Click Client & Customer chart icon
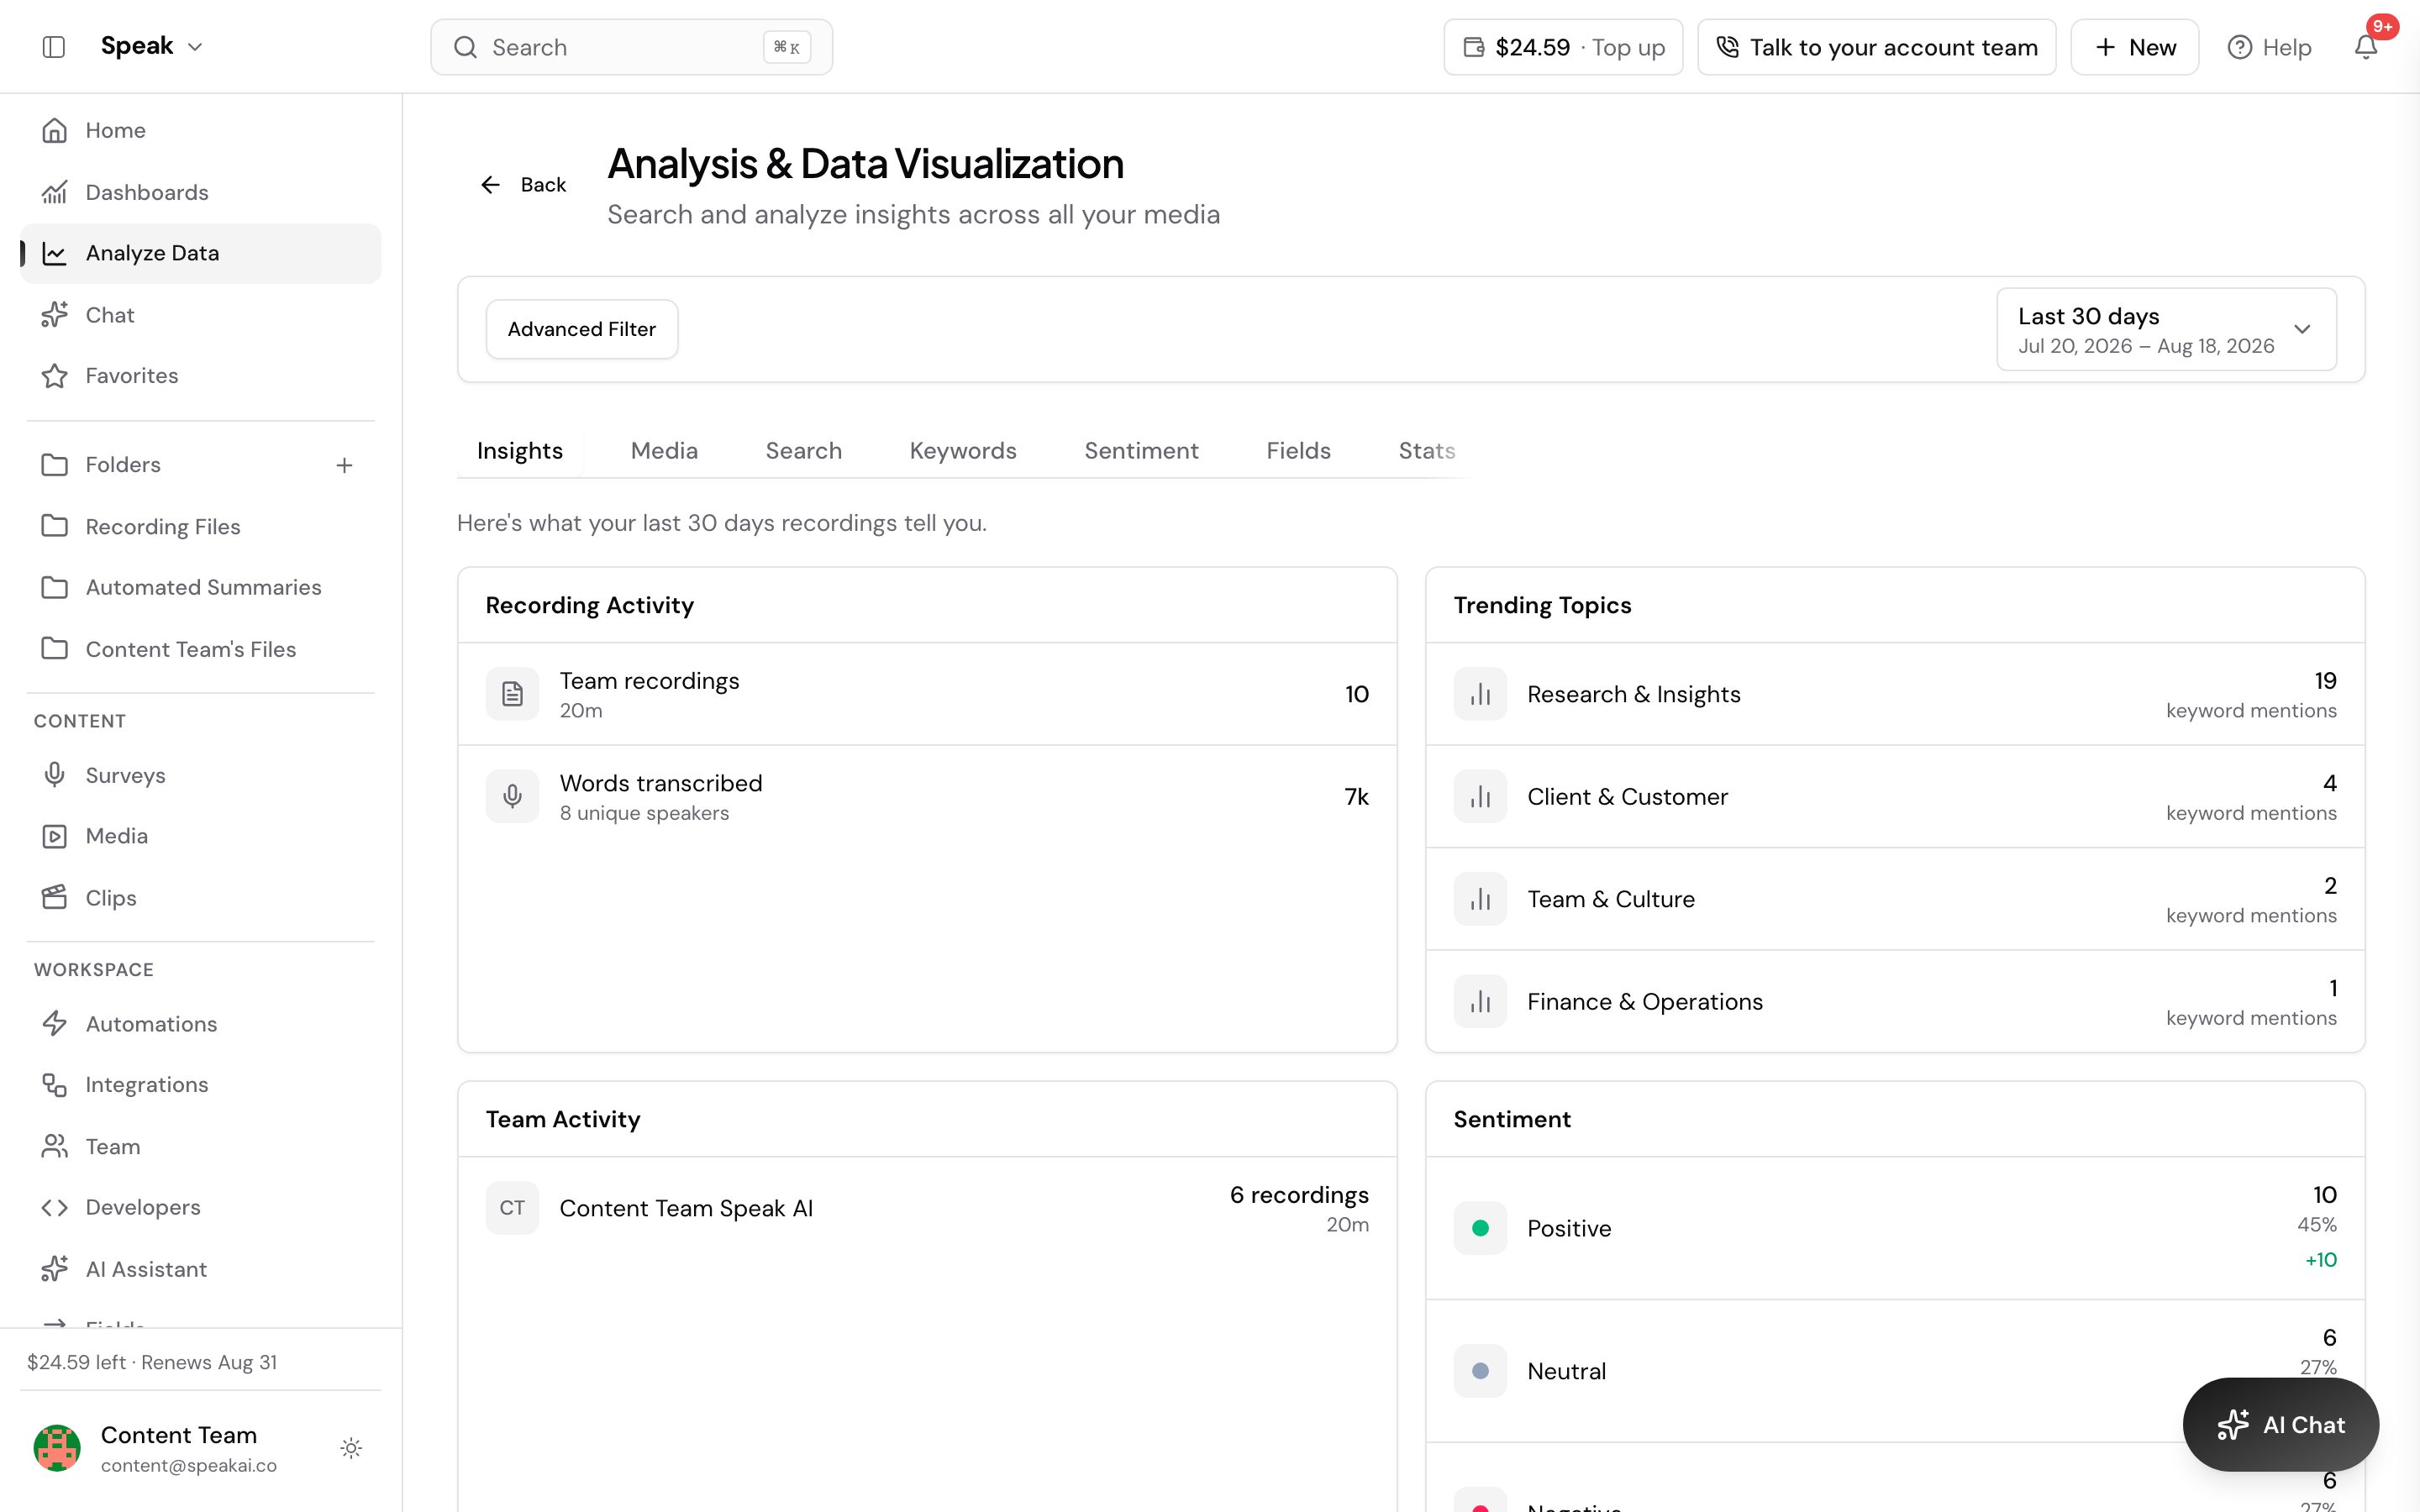Image resolution: width=2420 pixels, height=1512 pixels. pyautogui.click(x=1480, y=797)
